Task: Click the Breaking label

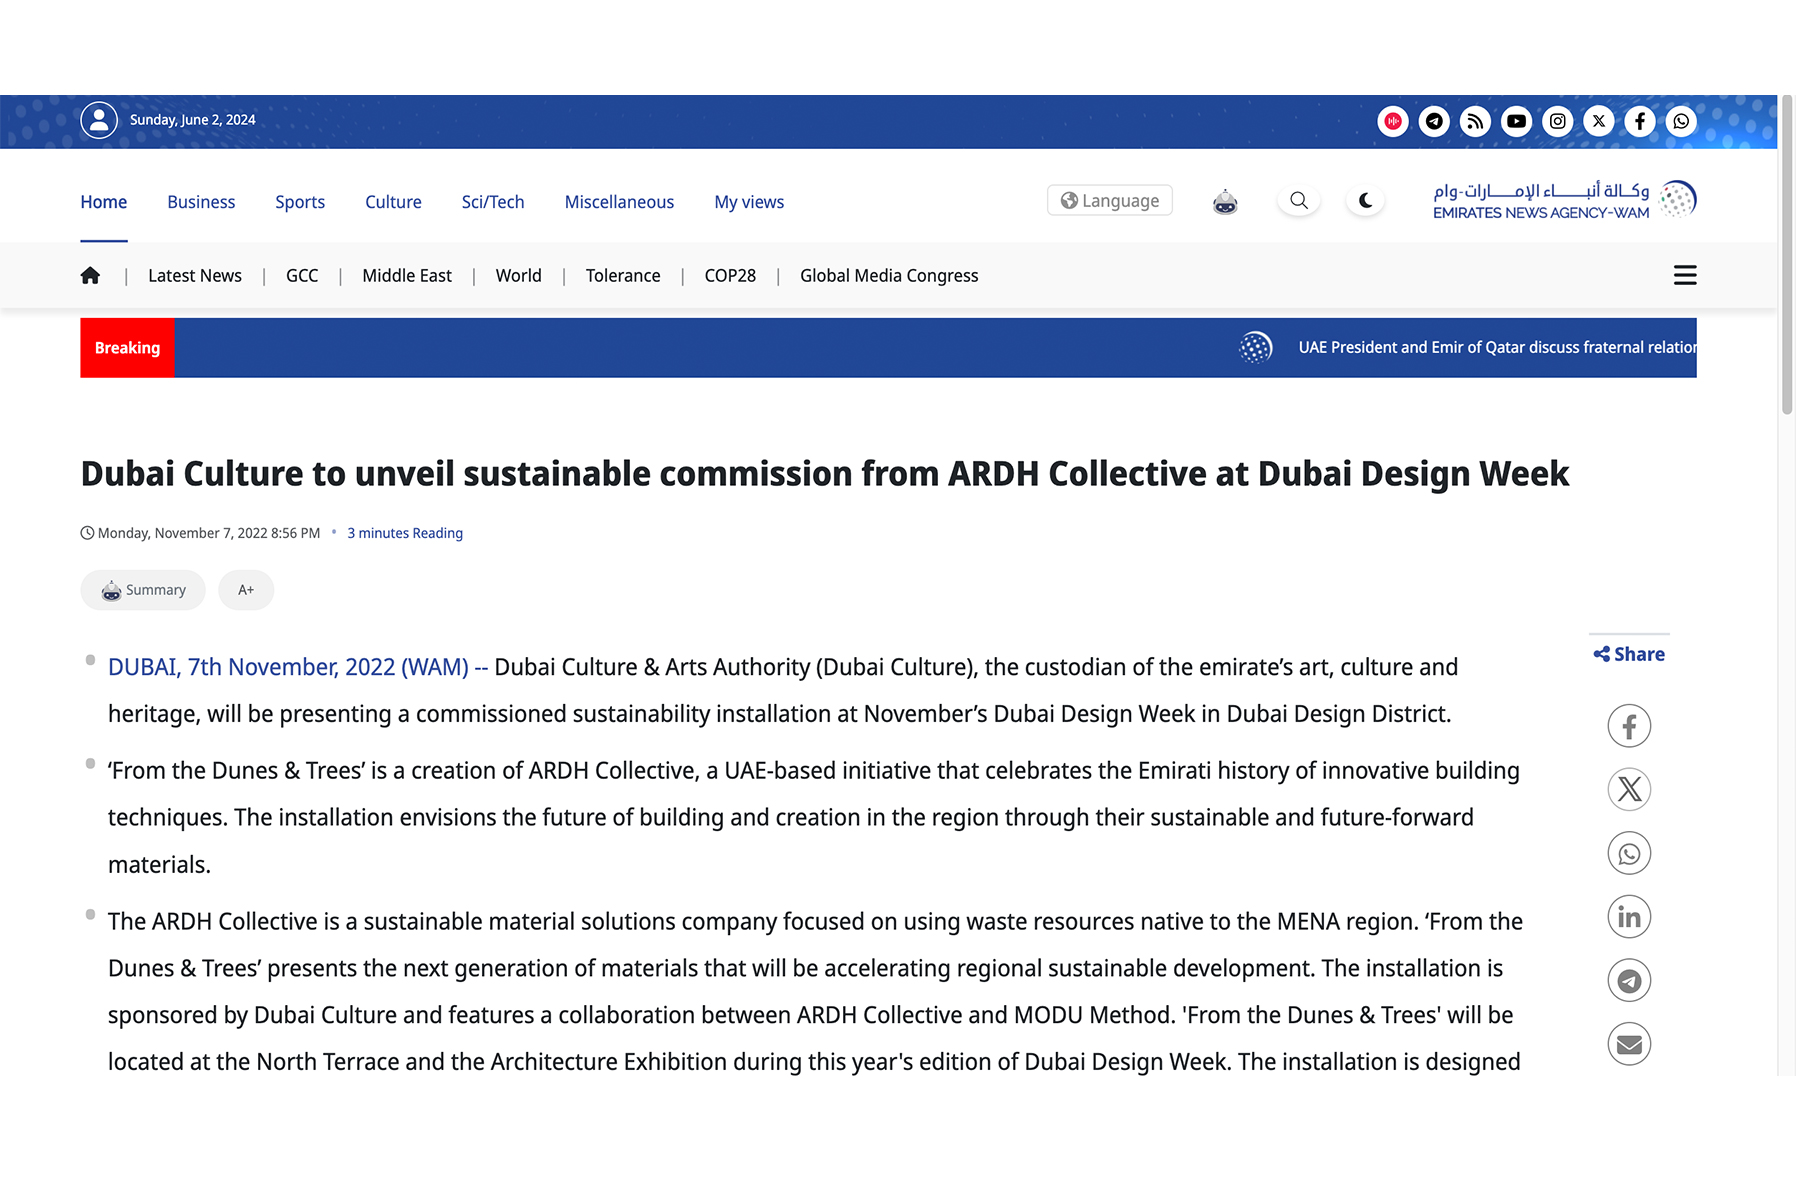Action: click(x=127, y=348)
